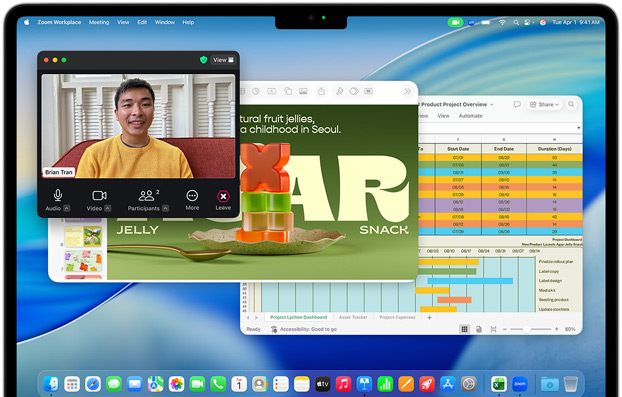Click the green encryption shield icon
Screen dimensions: 622x397
click(x=203, y=60)
